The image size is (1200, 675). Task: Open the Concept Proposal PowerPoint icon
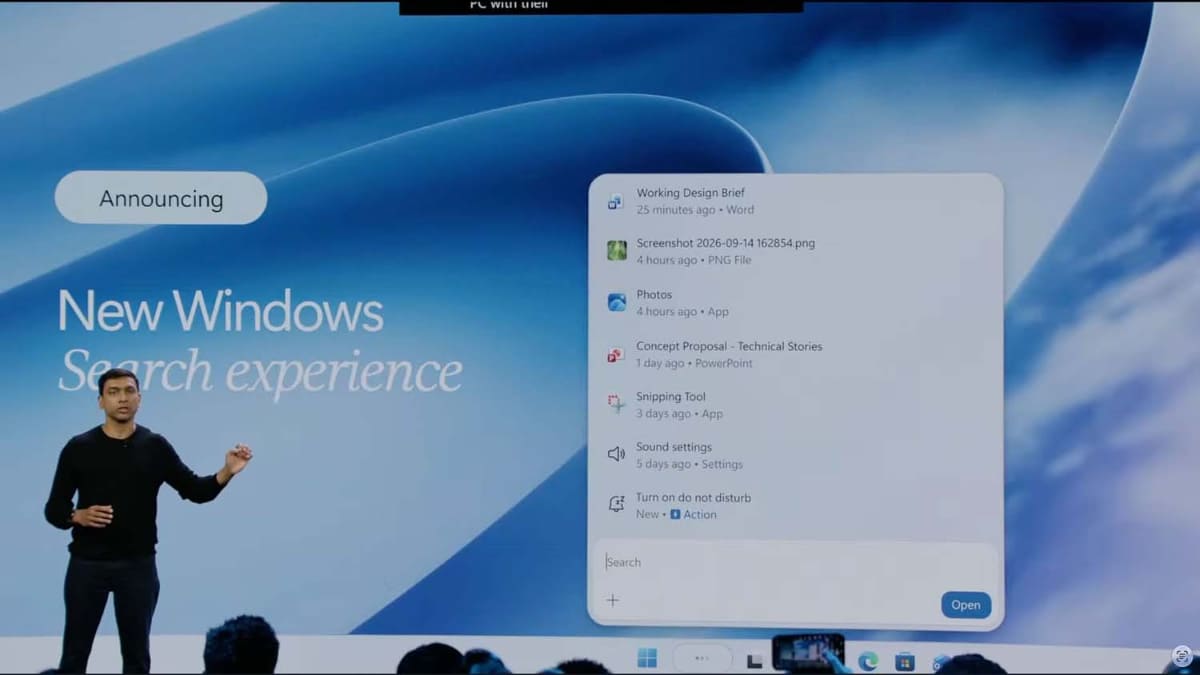[616, 354]
